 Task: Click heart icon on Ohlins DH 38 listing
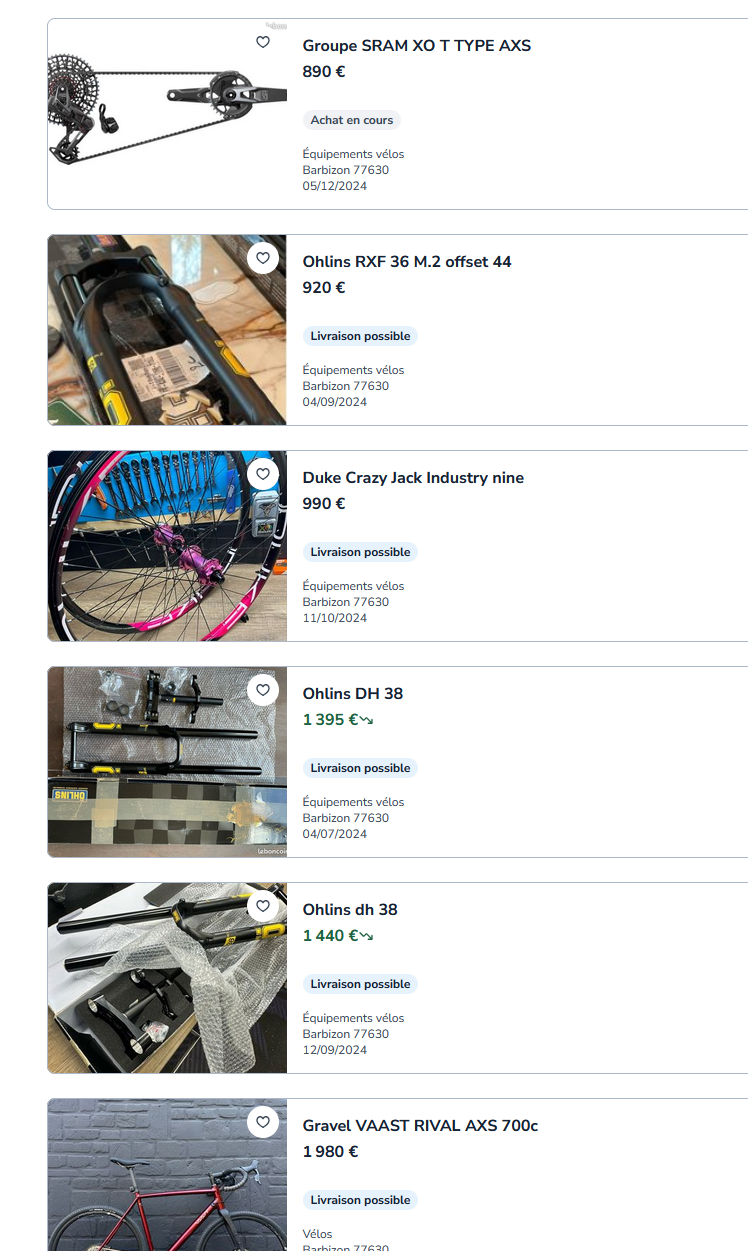(x=263, y=690)
